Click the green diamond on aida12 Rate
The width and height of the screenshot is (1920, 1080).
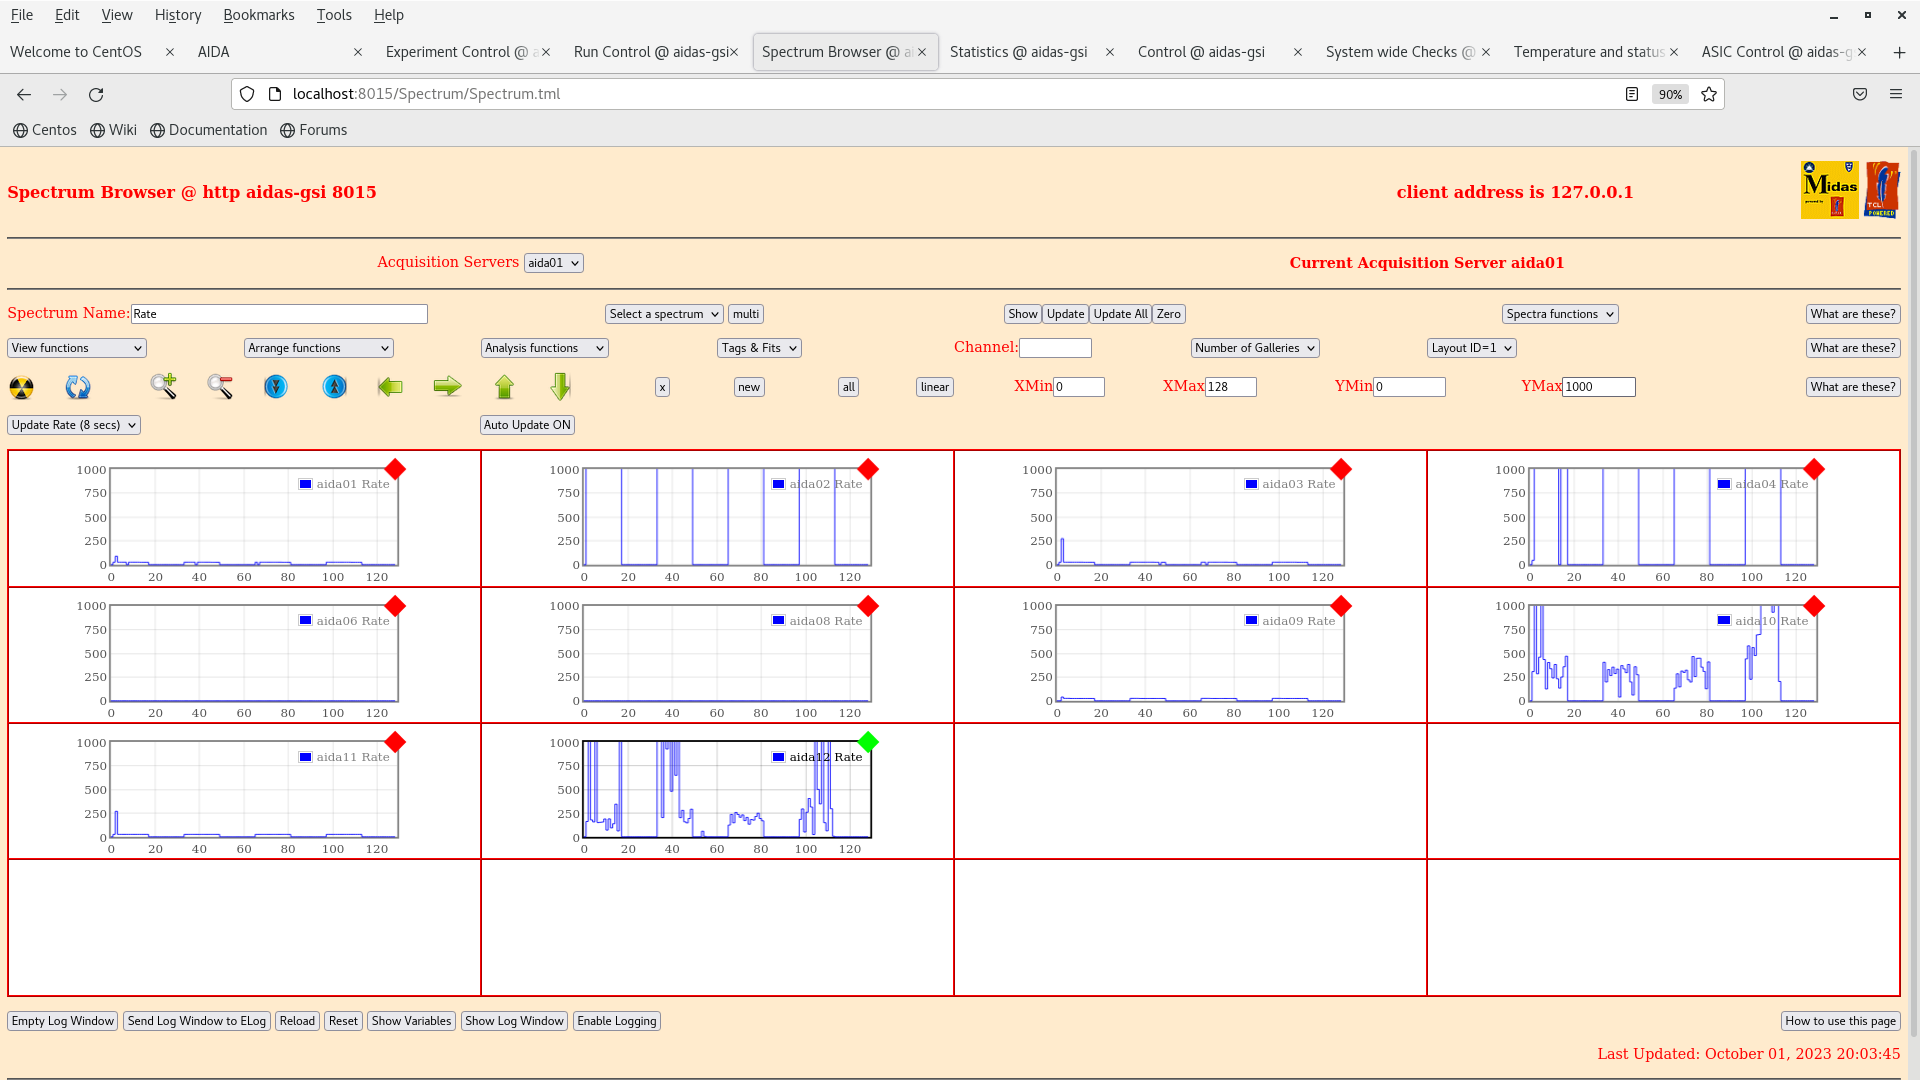pos(868,742)
